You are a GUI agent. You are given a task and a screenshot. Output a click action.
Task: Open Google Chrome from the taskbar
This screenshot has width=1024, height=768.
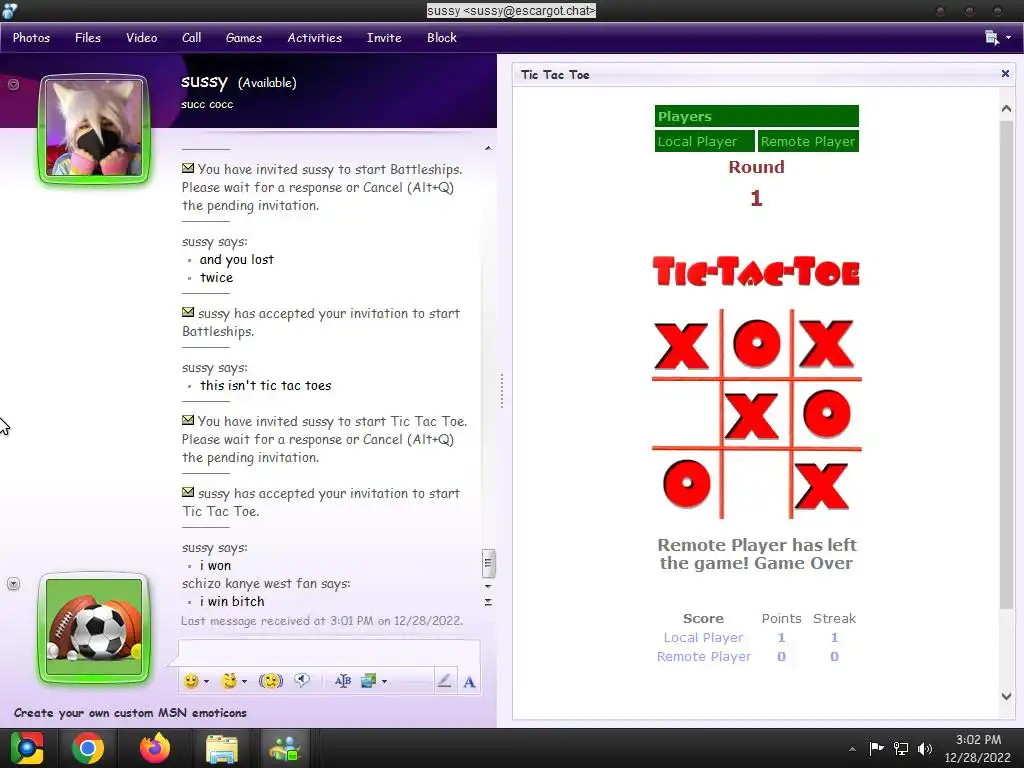pyautogui.click(x=88, y=748)
